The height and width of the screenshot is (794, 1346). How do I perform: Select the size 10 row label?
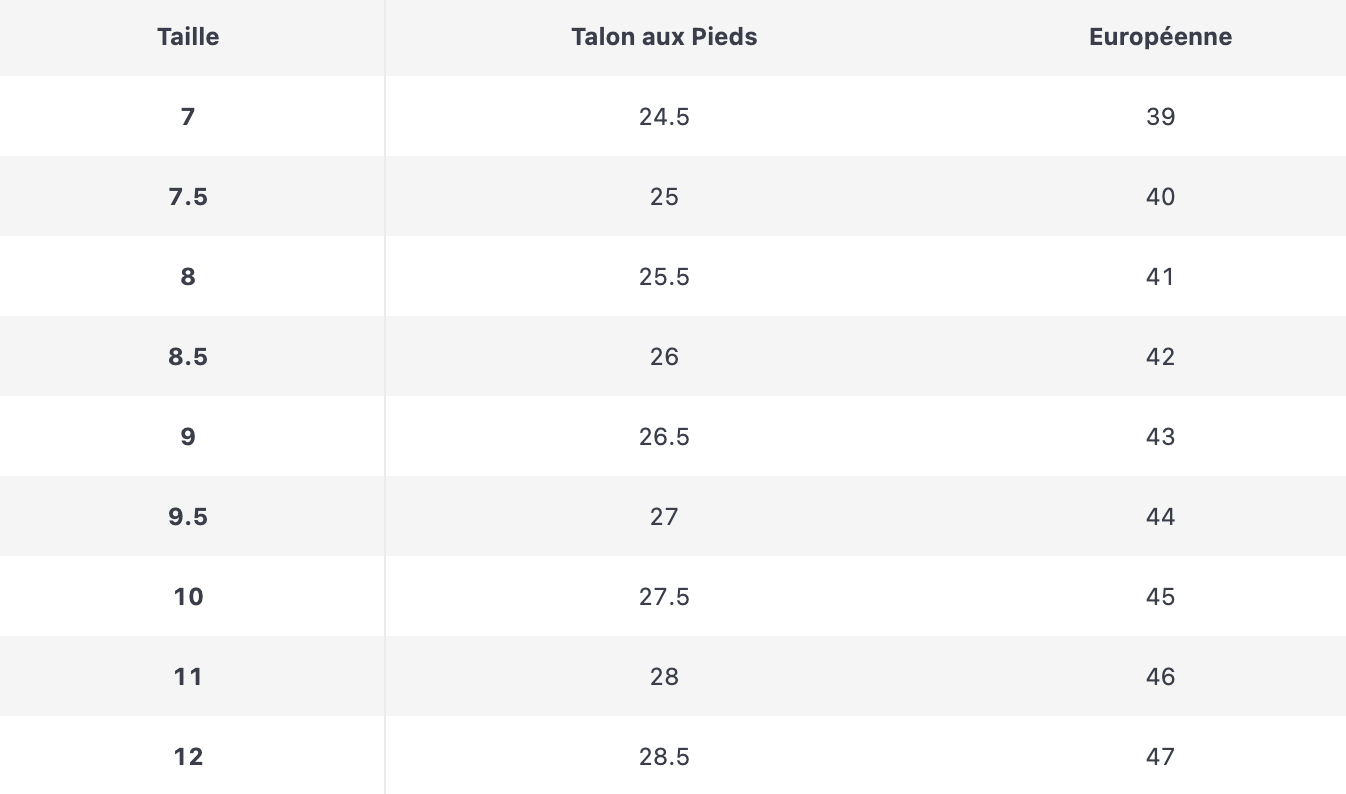pyautogui.click(x=188, y=597)
